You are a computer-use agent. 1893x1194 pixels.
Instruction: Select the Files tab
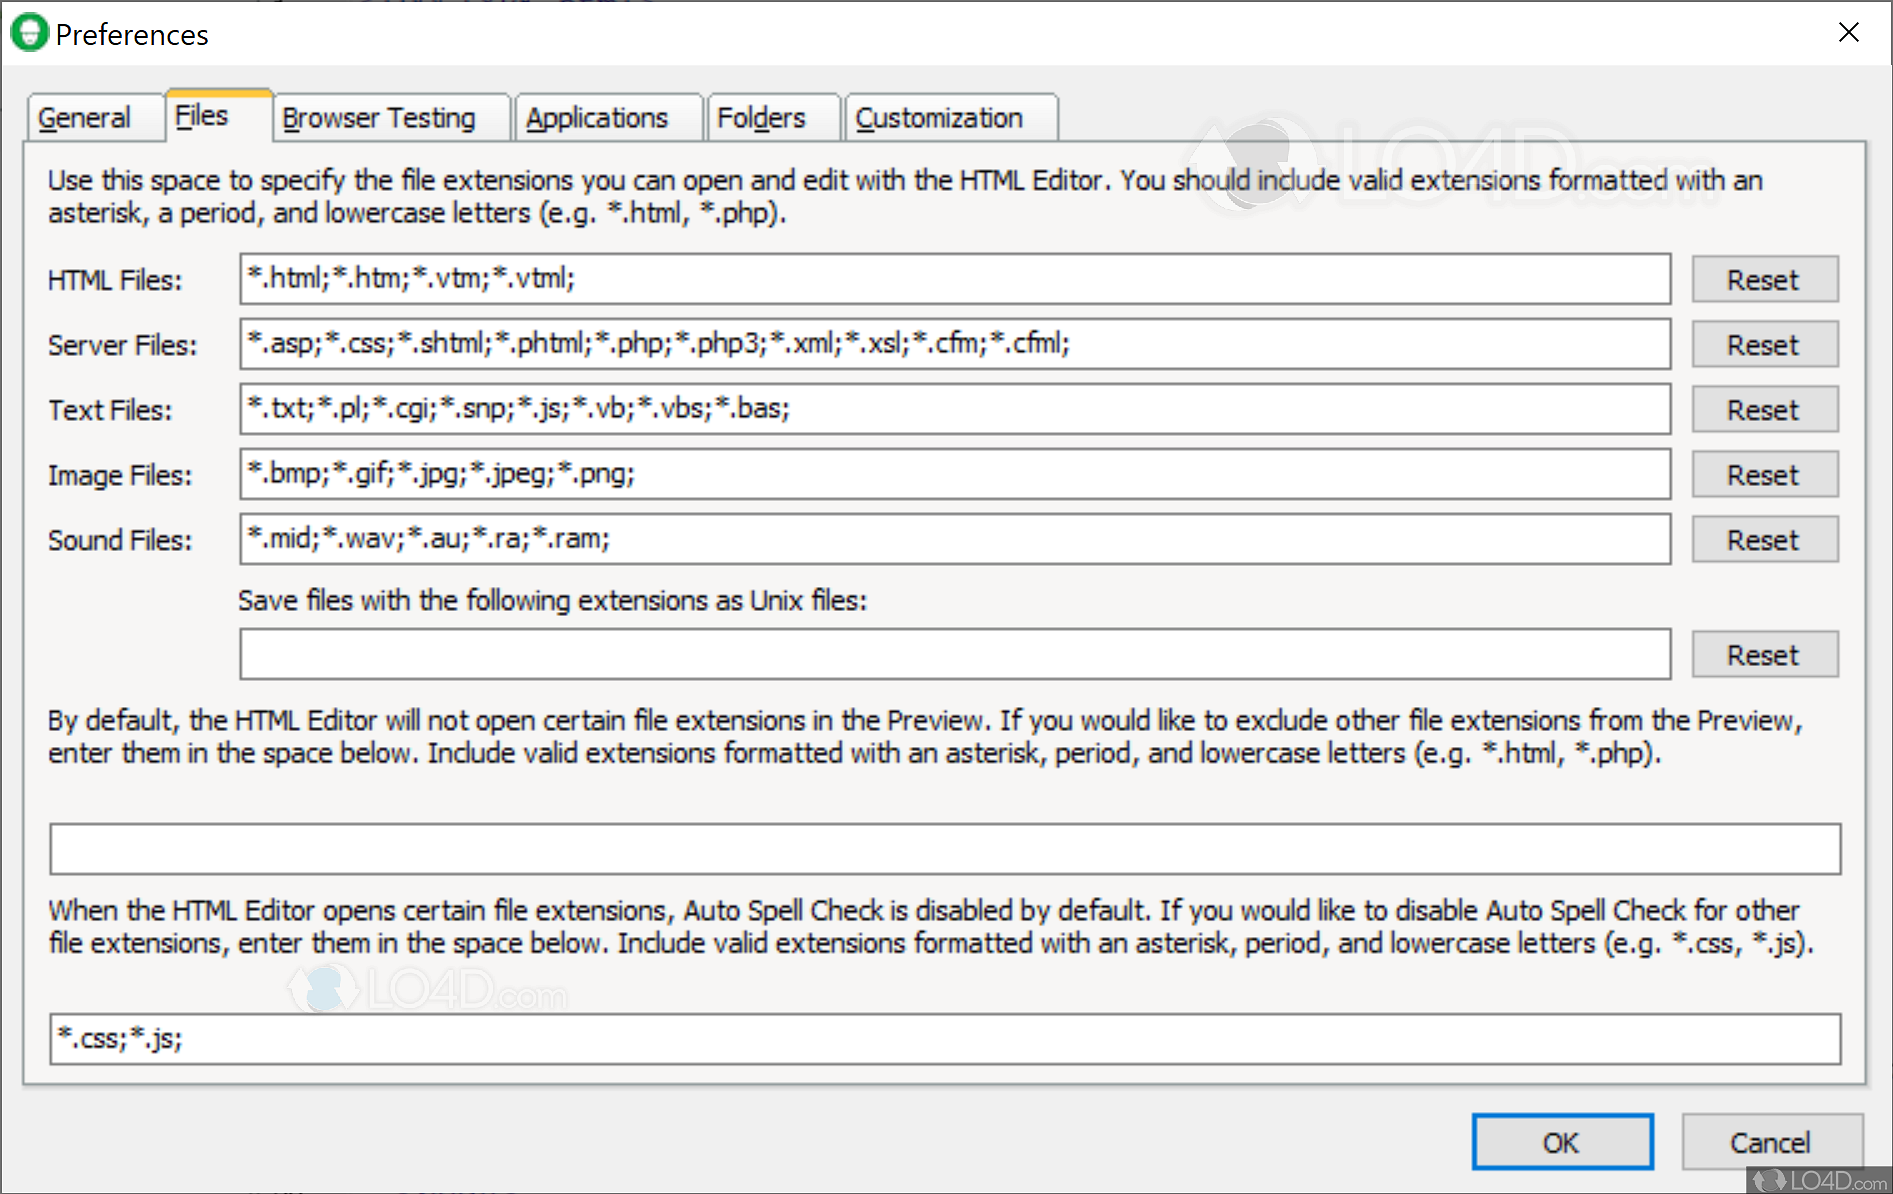(203, 116)
